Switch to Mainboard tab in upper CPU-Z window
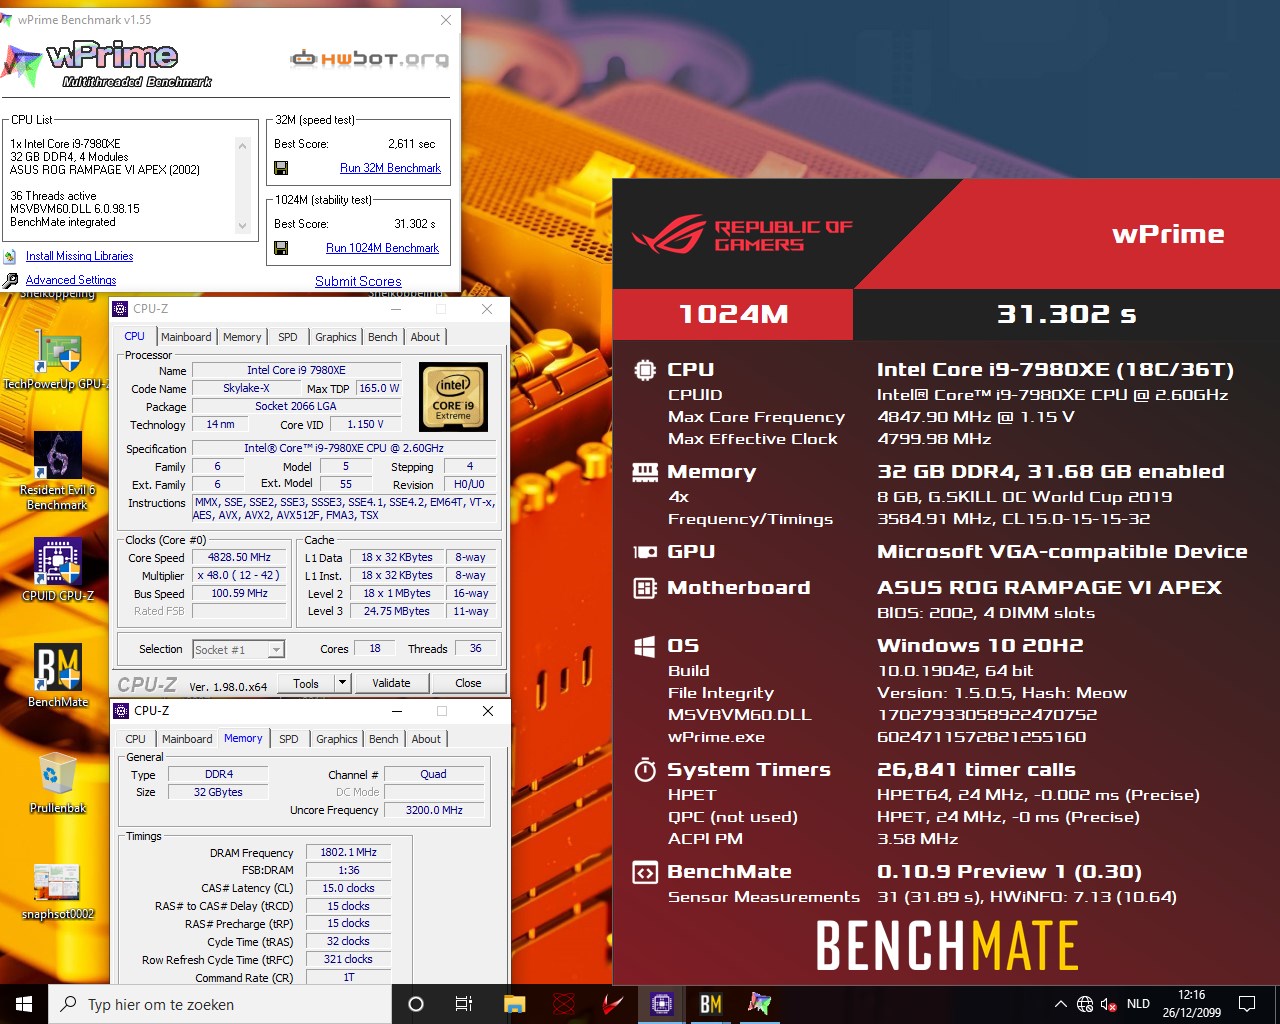This screenshot has width=1280, height=1024. coord(186,337)
